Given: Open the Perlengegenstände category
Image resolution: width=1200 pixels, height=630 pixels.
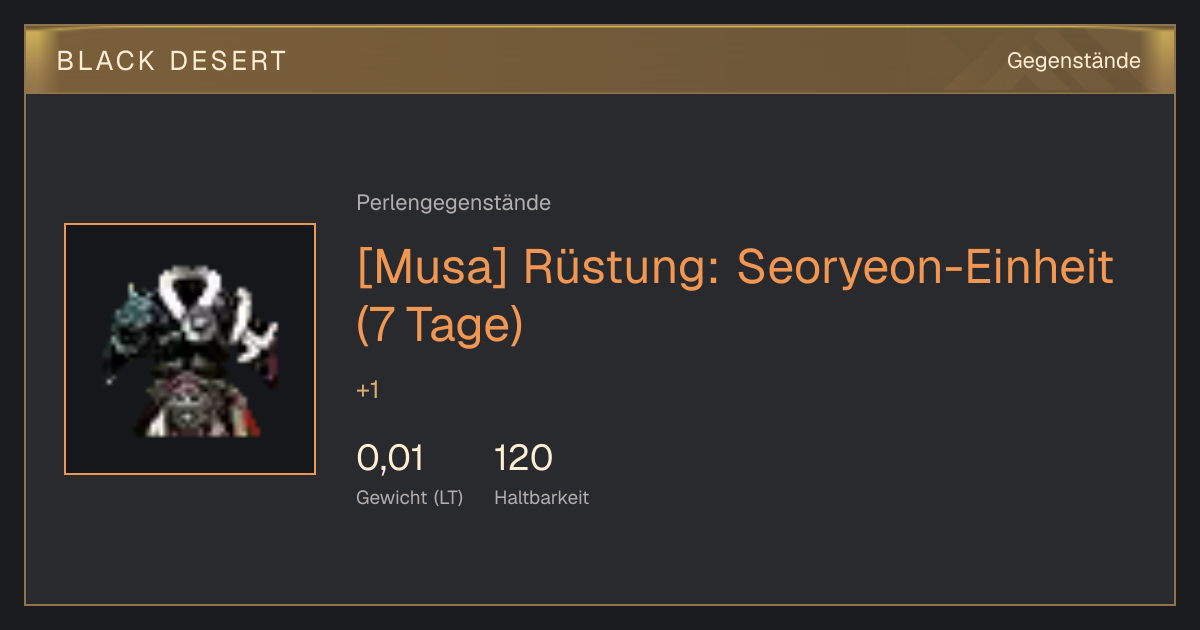Looking at the screenshot, I should coord(453,203).
